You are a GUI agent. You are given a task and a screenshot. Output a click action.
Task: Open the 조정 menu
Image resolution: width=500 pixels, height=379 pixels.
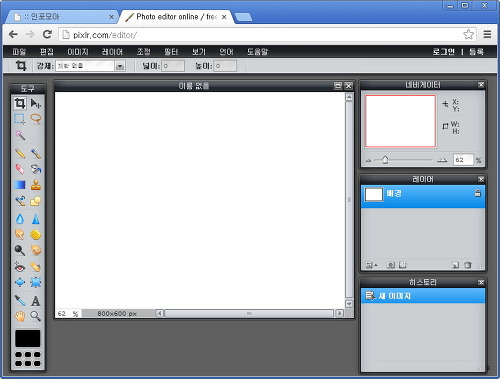[x=144, y=52]
